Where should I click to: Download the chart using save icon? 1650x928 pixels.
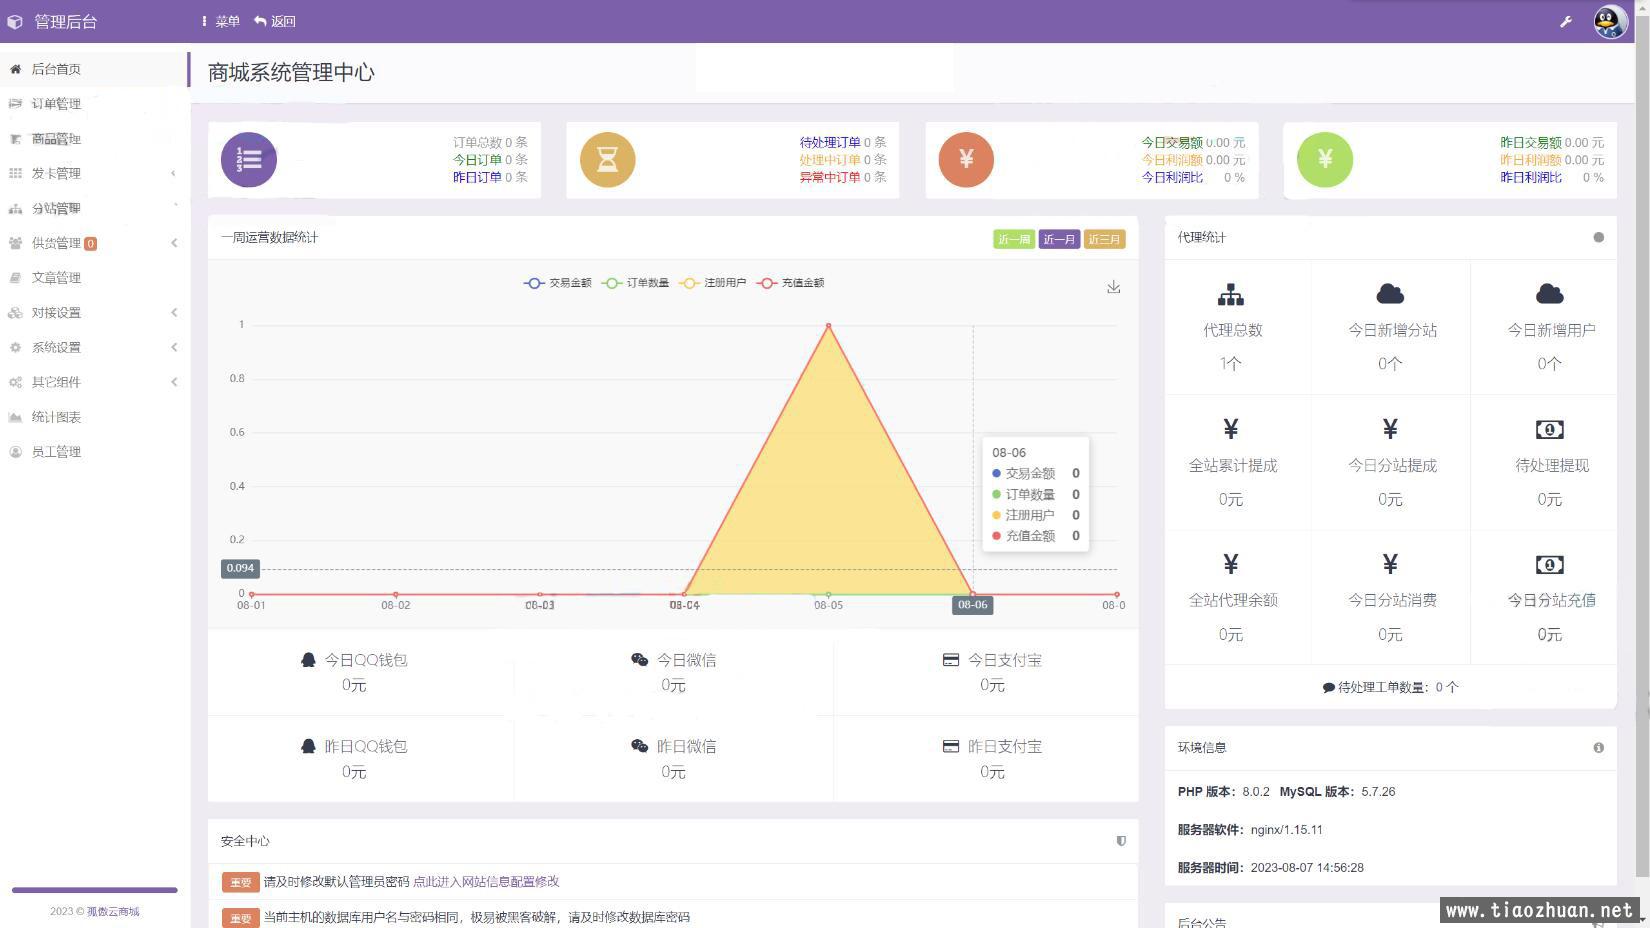click(x=1113, y=287)
